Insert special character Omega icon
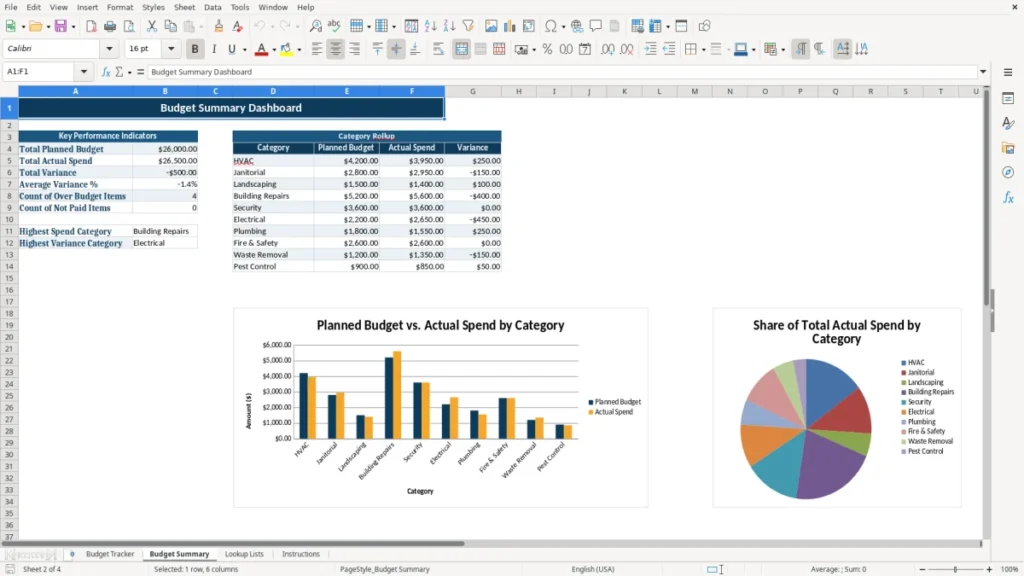Screen dimensions: 1024x576 [551, 26]
